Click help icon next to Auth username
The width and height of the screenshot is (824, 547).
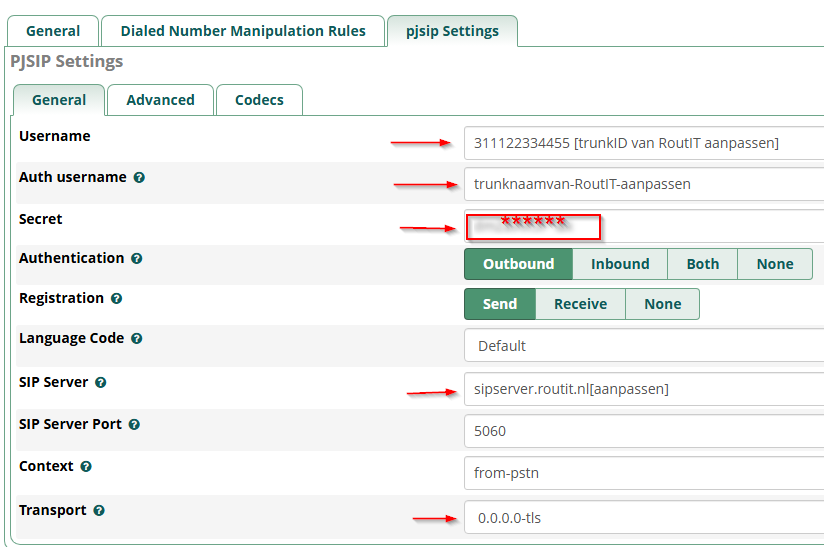[139, 178]
